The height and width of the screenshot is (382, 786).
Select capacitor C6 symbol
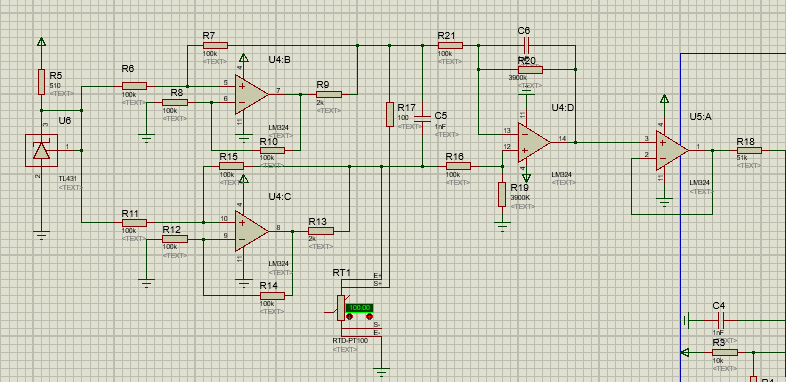pos(526,46)
